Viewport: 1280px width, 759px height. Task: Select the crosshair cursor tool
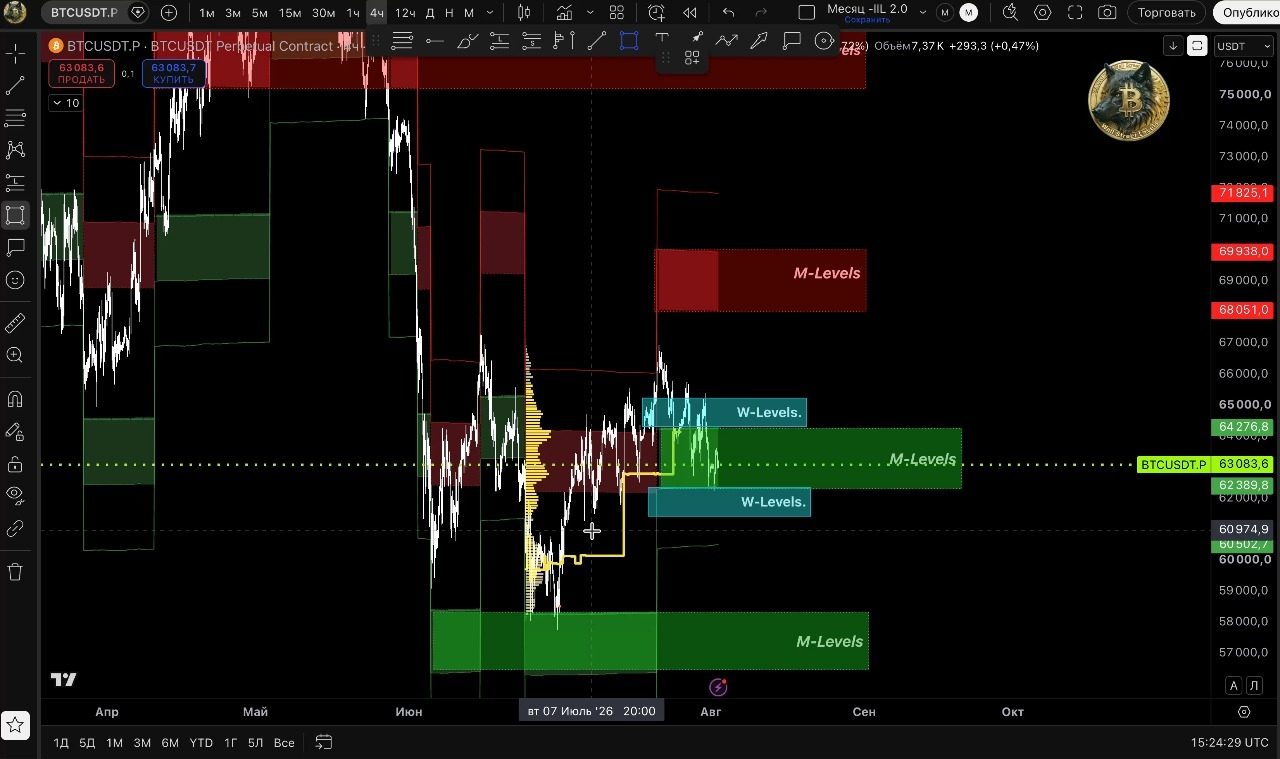click(15, 54)
